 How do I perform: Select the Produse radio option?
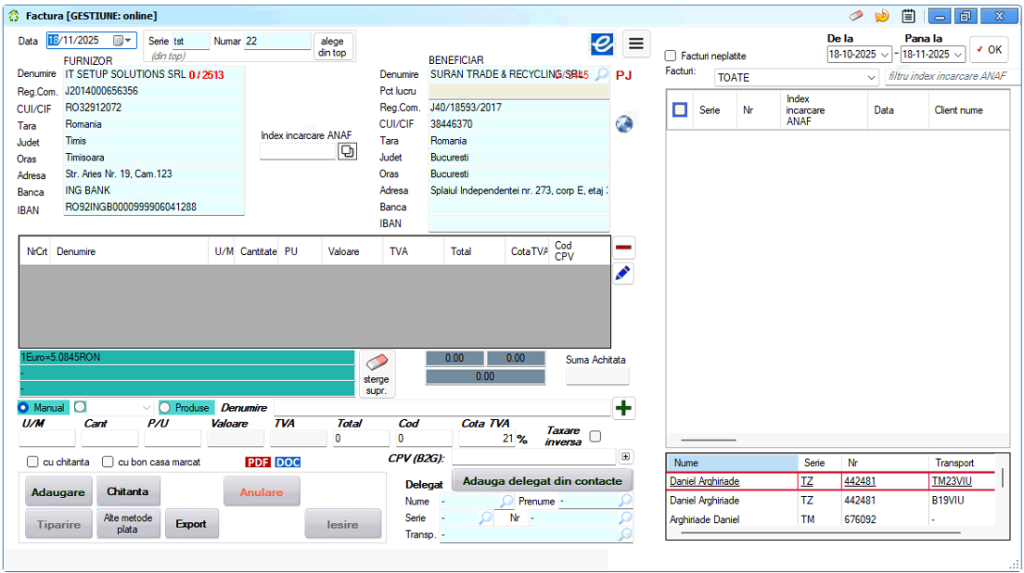click(165, 408)
